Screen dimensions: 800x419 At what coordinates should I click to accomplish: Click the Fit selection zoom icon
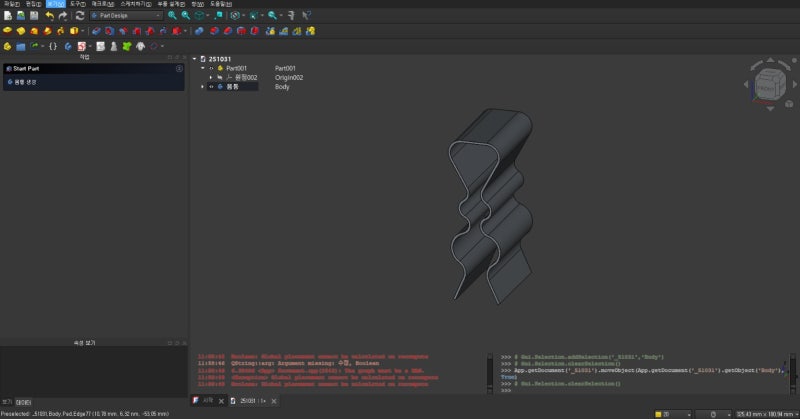coord(186,16)
